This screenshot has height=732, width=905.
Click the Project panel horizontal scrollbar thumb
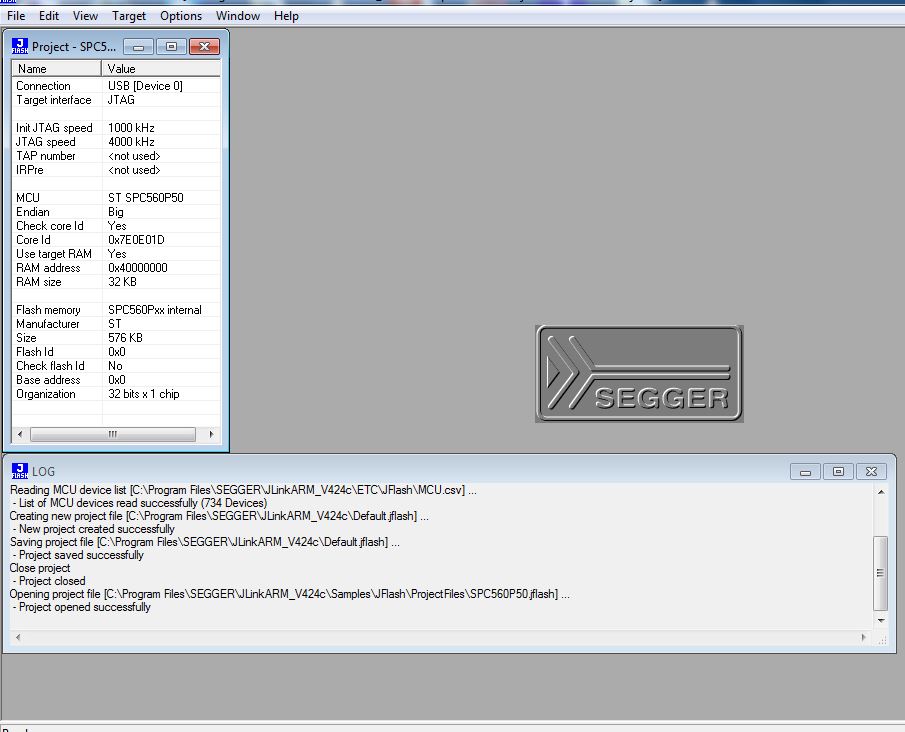113,434
